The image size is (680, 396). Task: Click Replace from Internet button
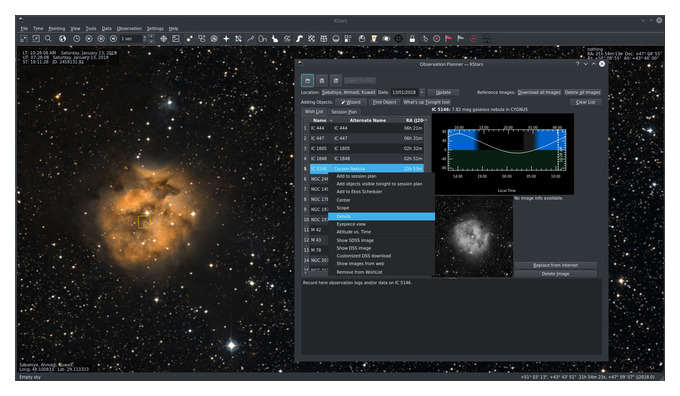[555, 265]
